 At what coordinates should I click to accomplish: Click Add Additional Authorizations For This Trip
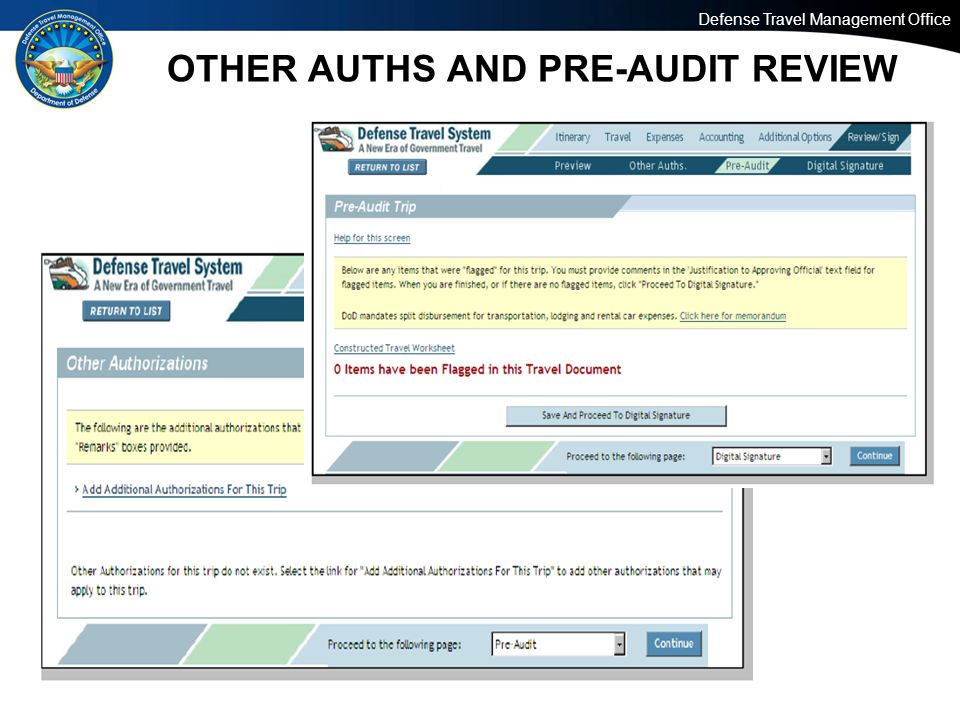point(184,489)
